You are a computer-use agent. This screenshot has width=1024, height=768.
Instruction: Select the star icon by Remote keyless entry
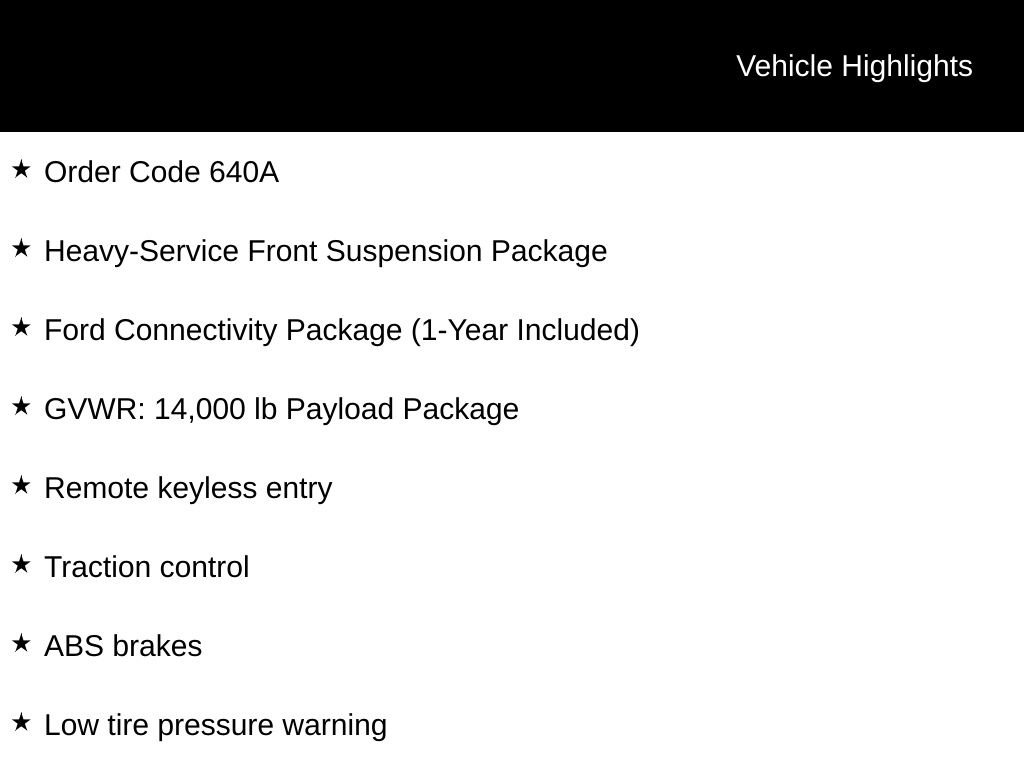[21, 485]
